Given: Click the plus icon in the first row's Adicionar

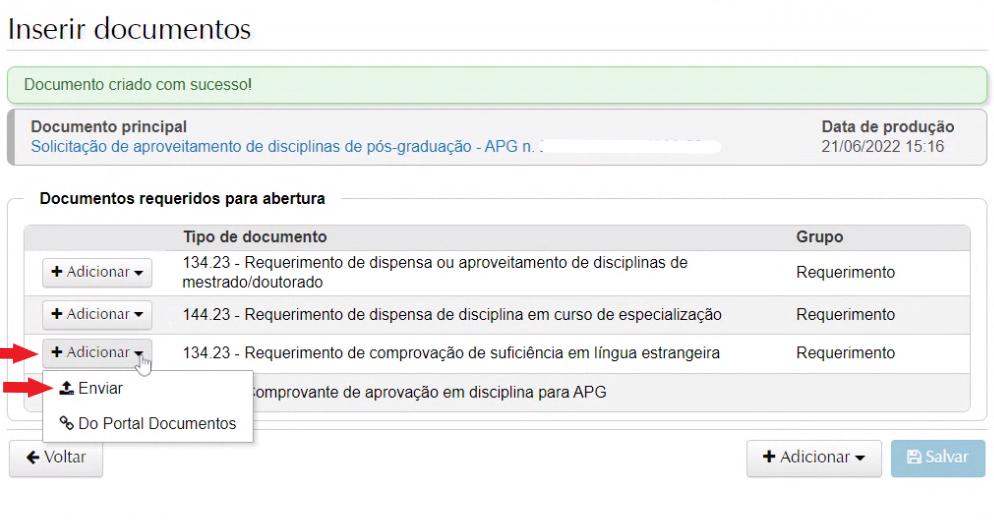Looking at the screenshot, I should click(57, 272).
